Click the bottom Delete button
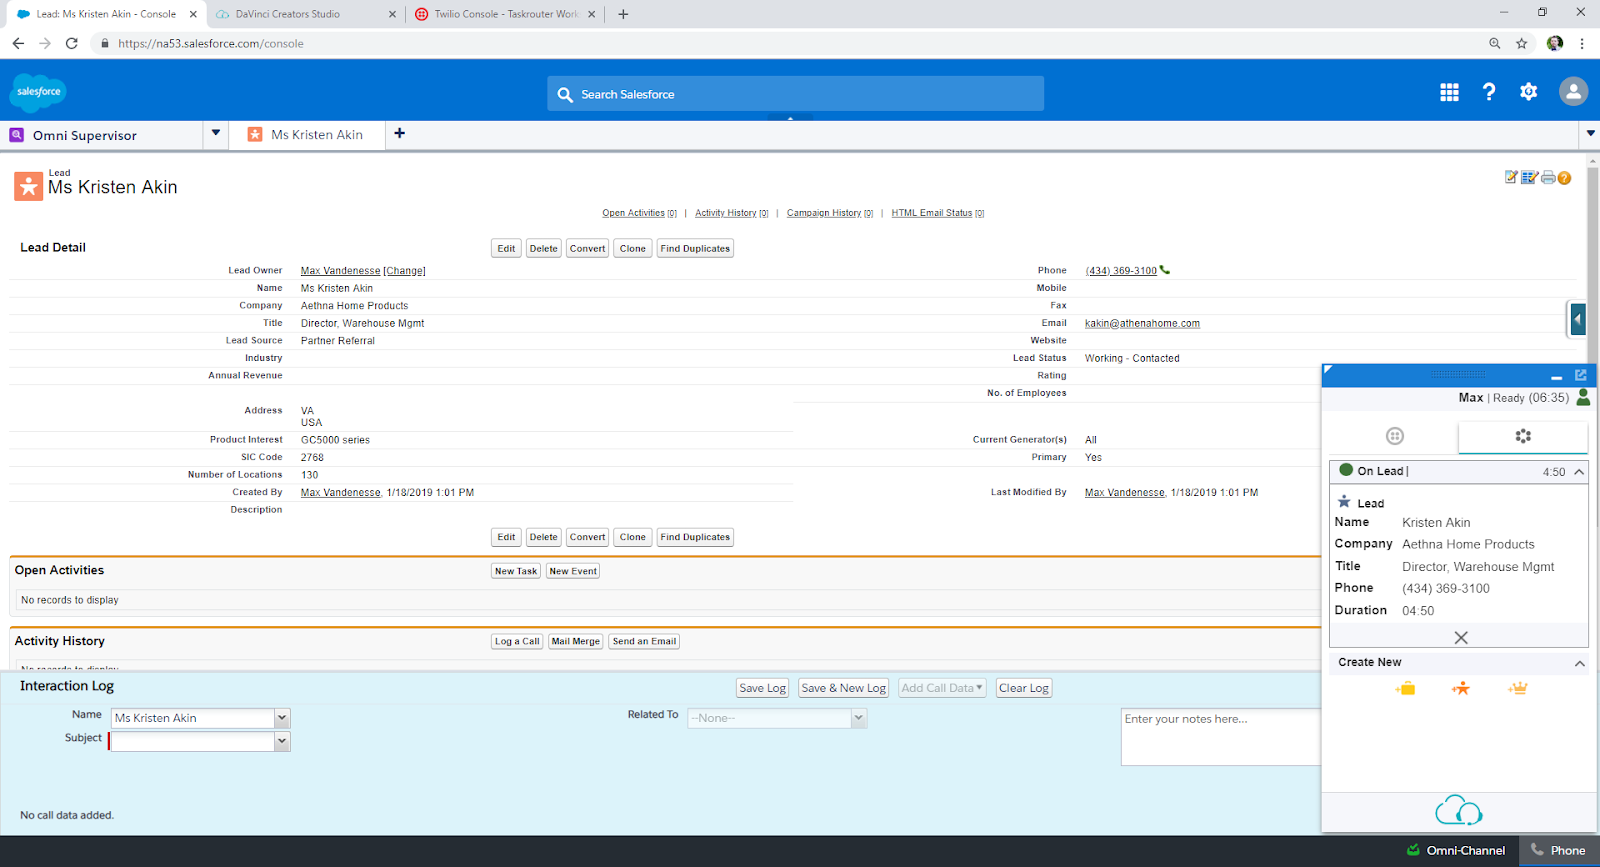Screen dimensions: 1600x867 tap(544, 537)
